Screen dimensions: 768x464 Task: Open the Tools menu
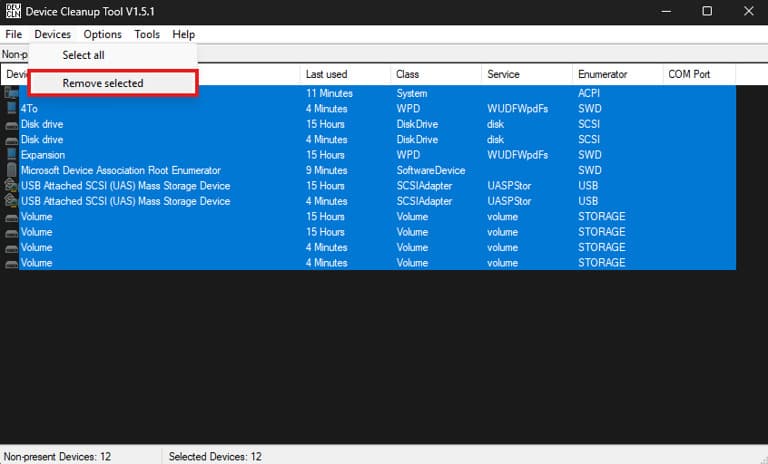coord(147,34)
